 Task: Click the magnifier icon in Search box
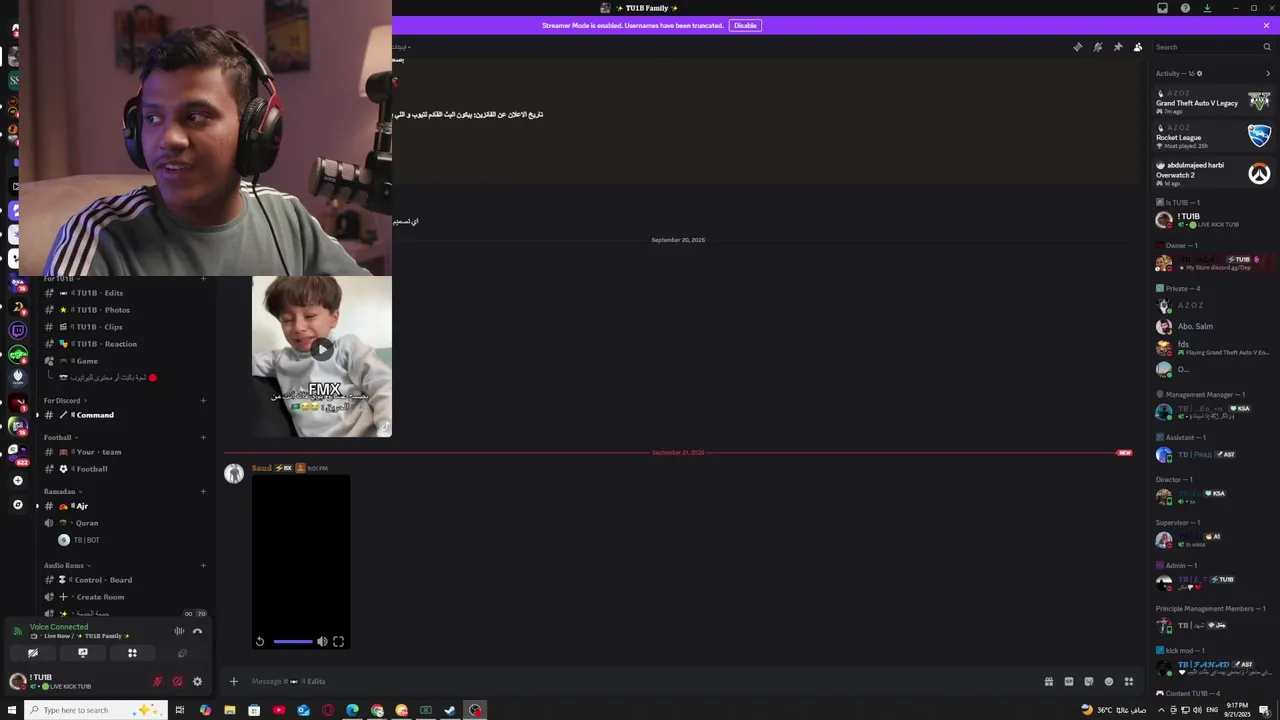pyautogui.click(x=1267, y=47)
